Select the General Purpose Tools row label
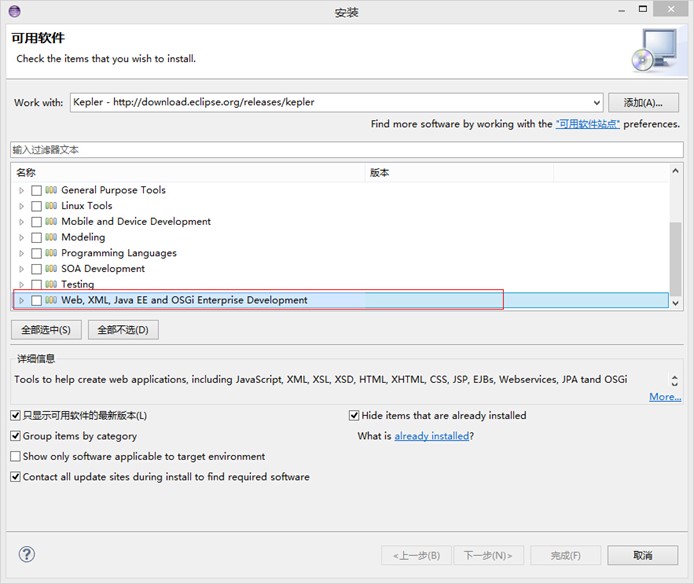 pyautogui.click(x=113, y=190)
